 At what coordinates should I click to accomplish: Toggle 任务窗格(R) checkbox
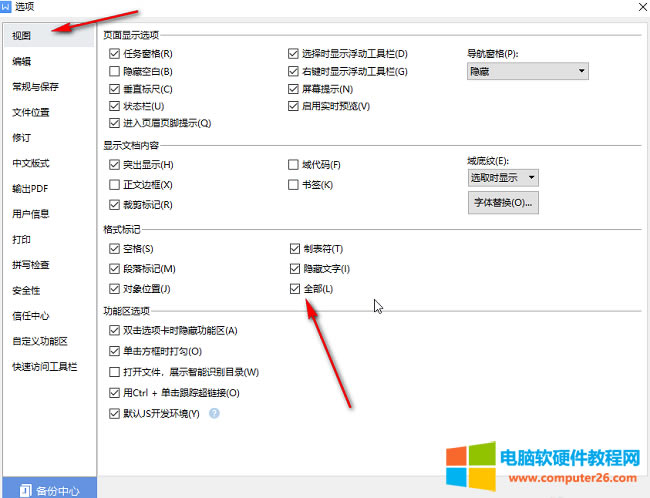pos(114,53)
